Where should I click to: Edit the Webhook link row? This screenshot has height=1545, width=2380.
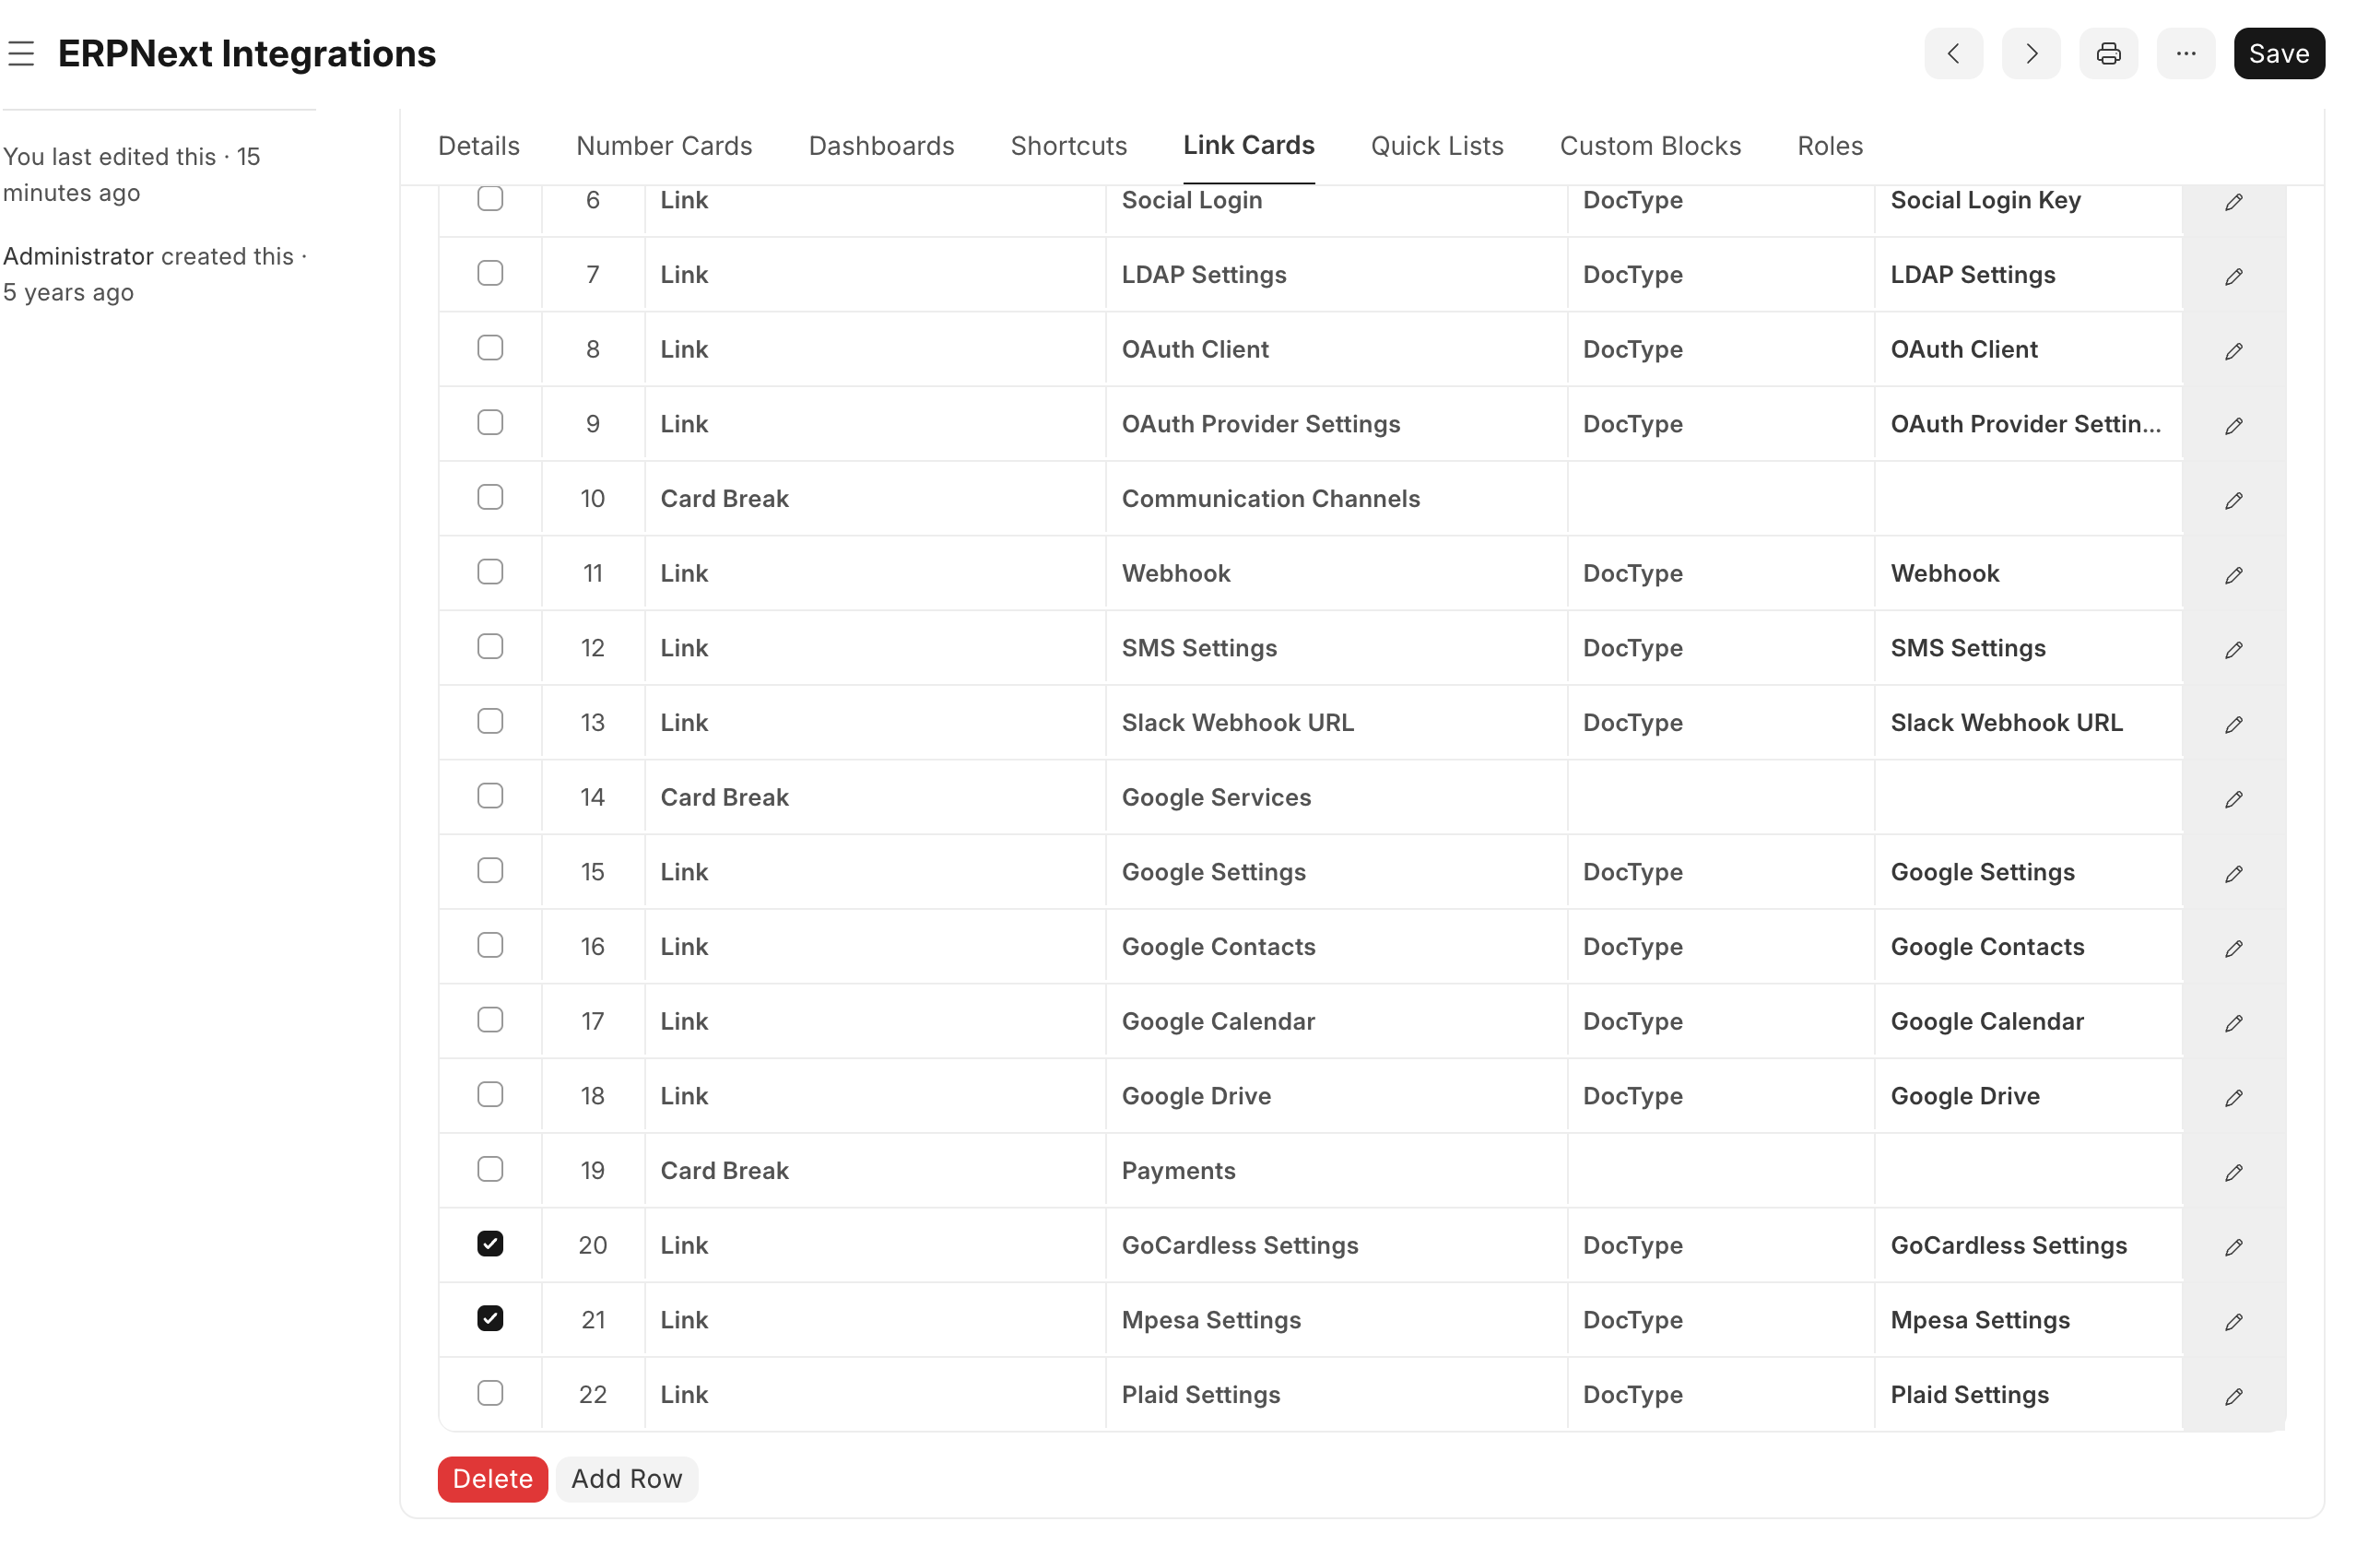click(x=2233, y=574)
